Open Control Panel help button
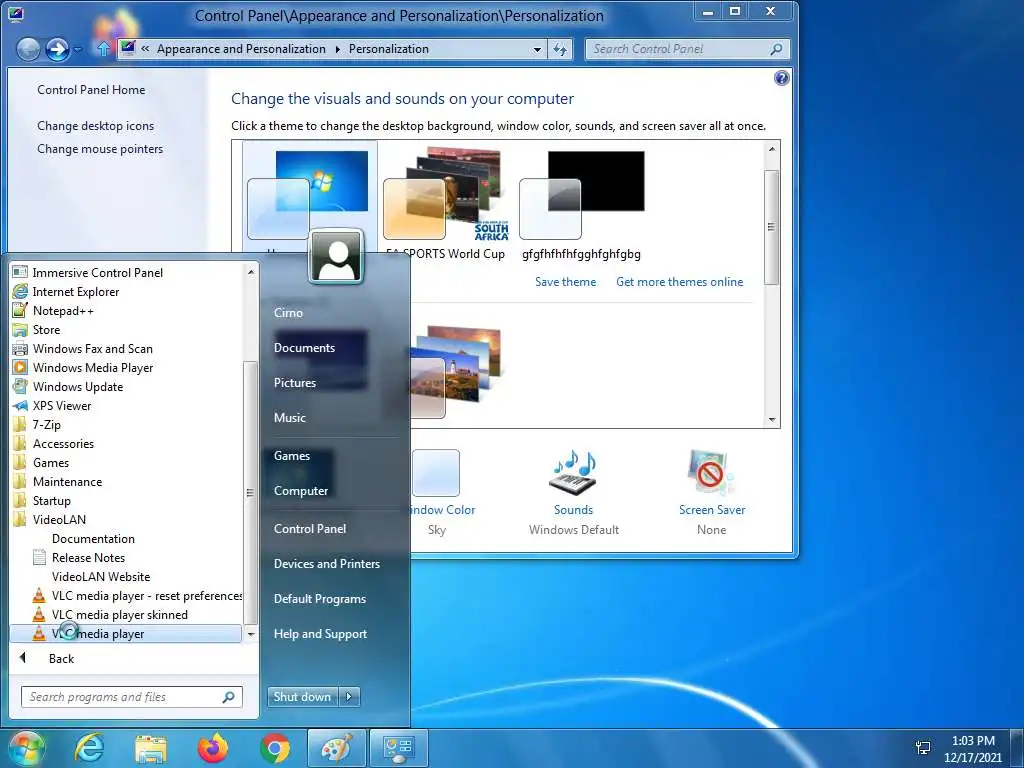1024x768 pixels. [781, 78]
